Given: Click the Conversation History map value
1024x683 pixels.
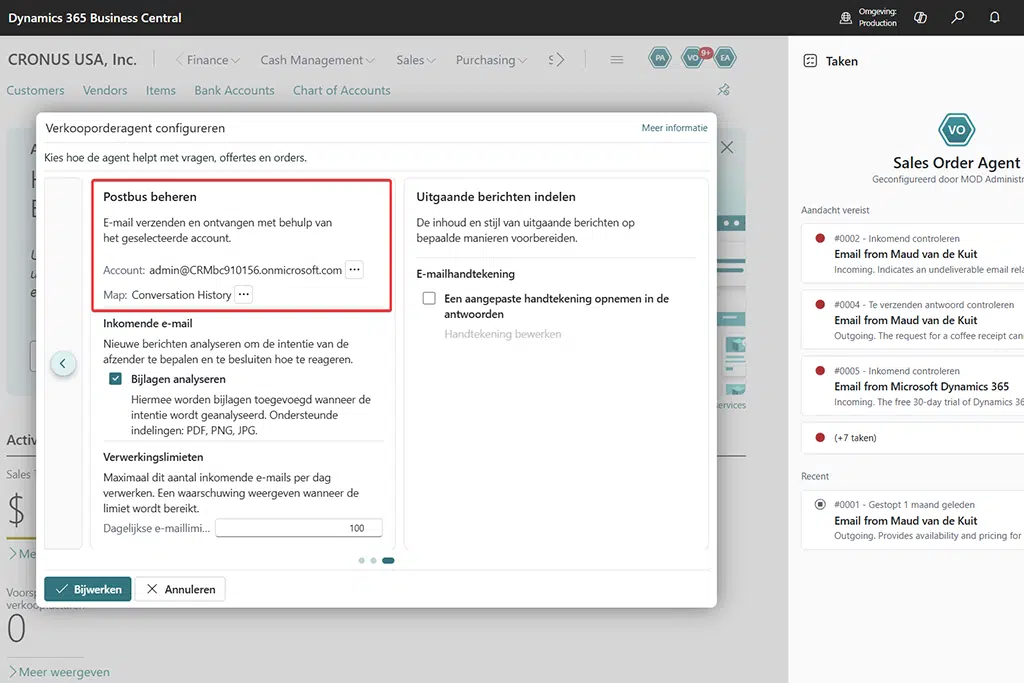Looking at the screenshot, I should (x=182, y=294).
